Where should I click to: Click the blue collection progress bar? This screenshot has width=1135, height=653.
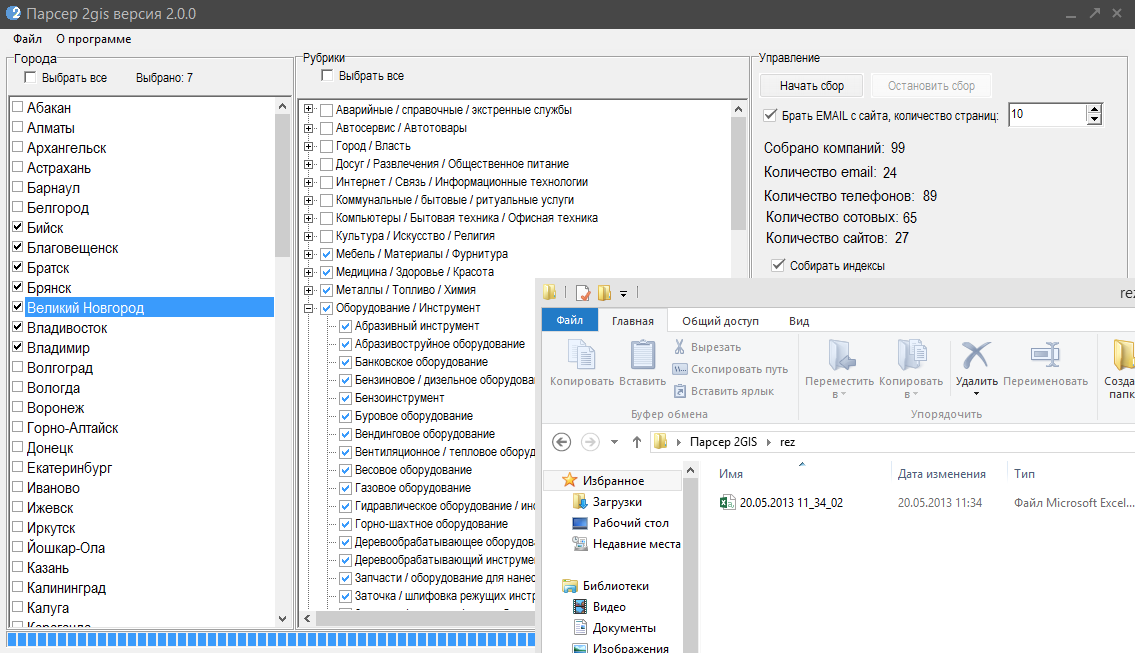point(271,639)
